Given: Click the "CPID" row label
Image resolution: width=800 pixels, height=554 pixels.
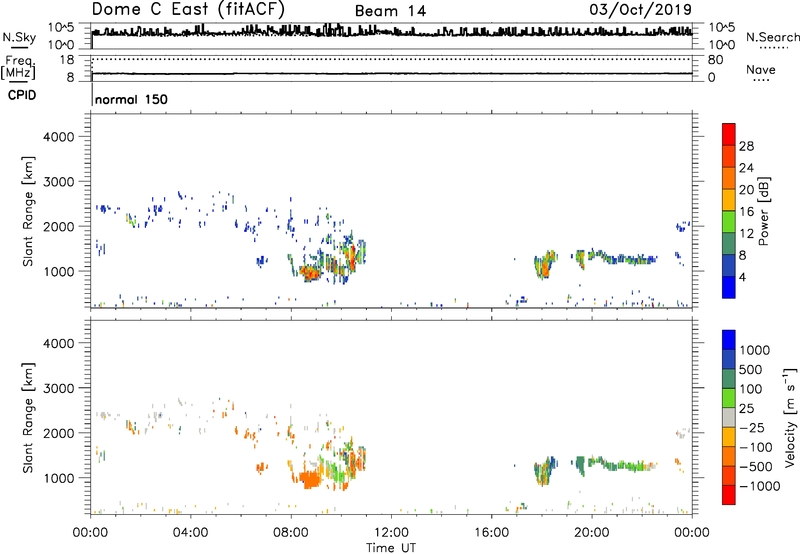Looking at the screenshot, I should coord(22,95).
